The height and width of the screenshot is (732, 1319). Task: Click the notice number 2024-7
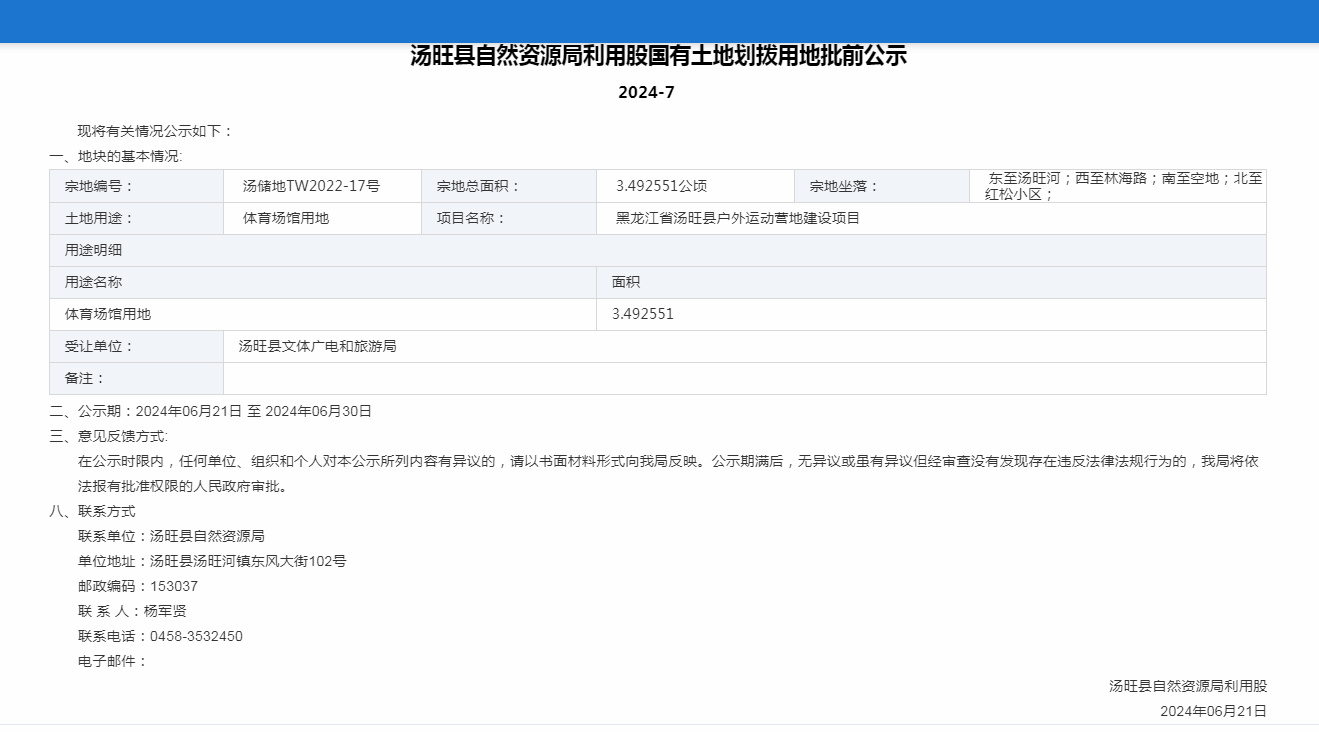[647, 93]
